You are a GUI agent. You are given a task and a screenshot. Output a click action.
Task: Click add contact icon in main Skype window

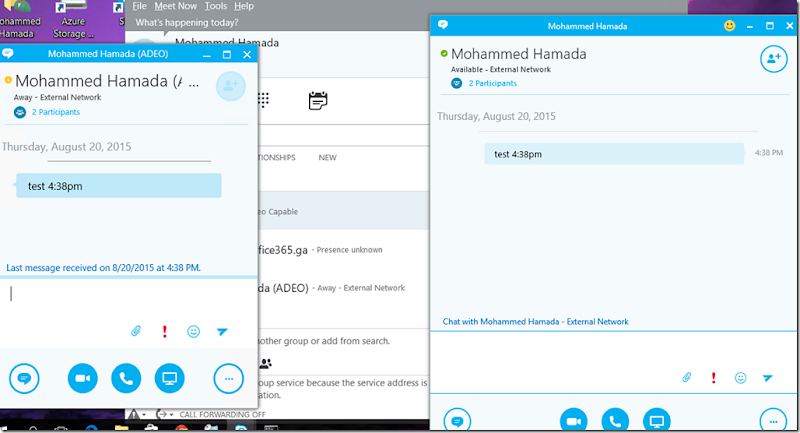(x=265, y=364)
